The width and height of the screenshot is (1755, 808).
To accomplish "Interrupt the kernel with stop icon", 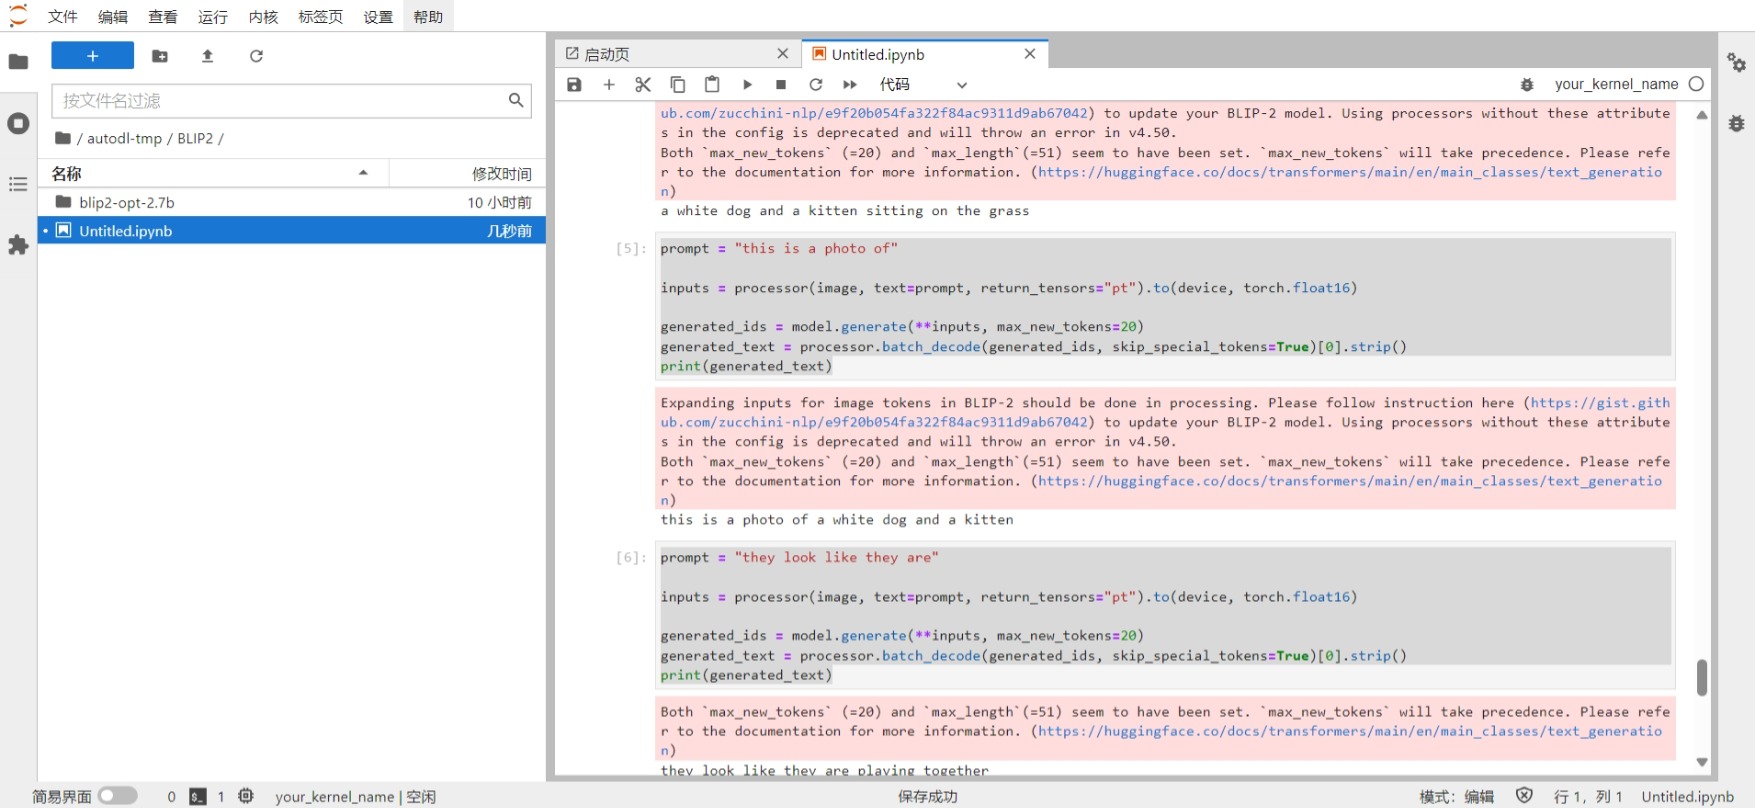I will tap(781, 85).
